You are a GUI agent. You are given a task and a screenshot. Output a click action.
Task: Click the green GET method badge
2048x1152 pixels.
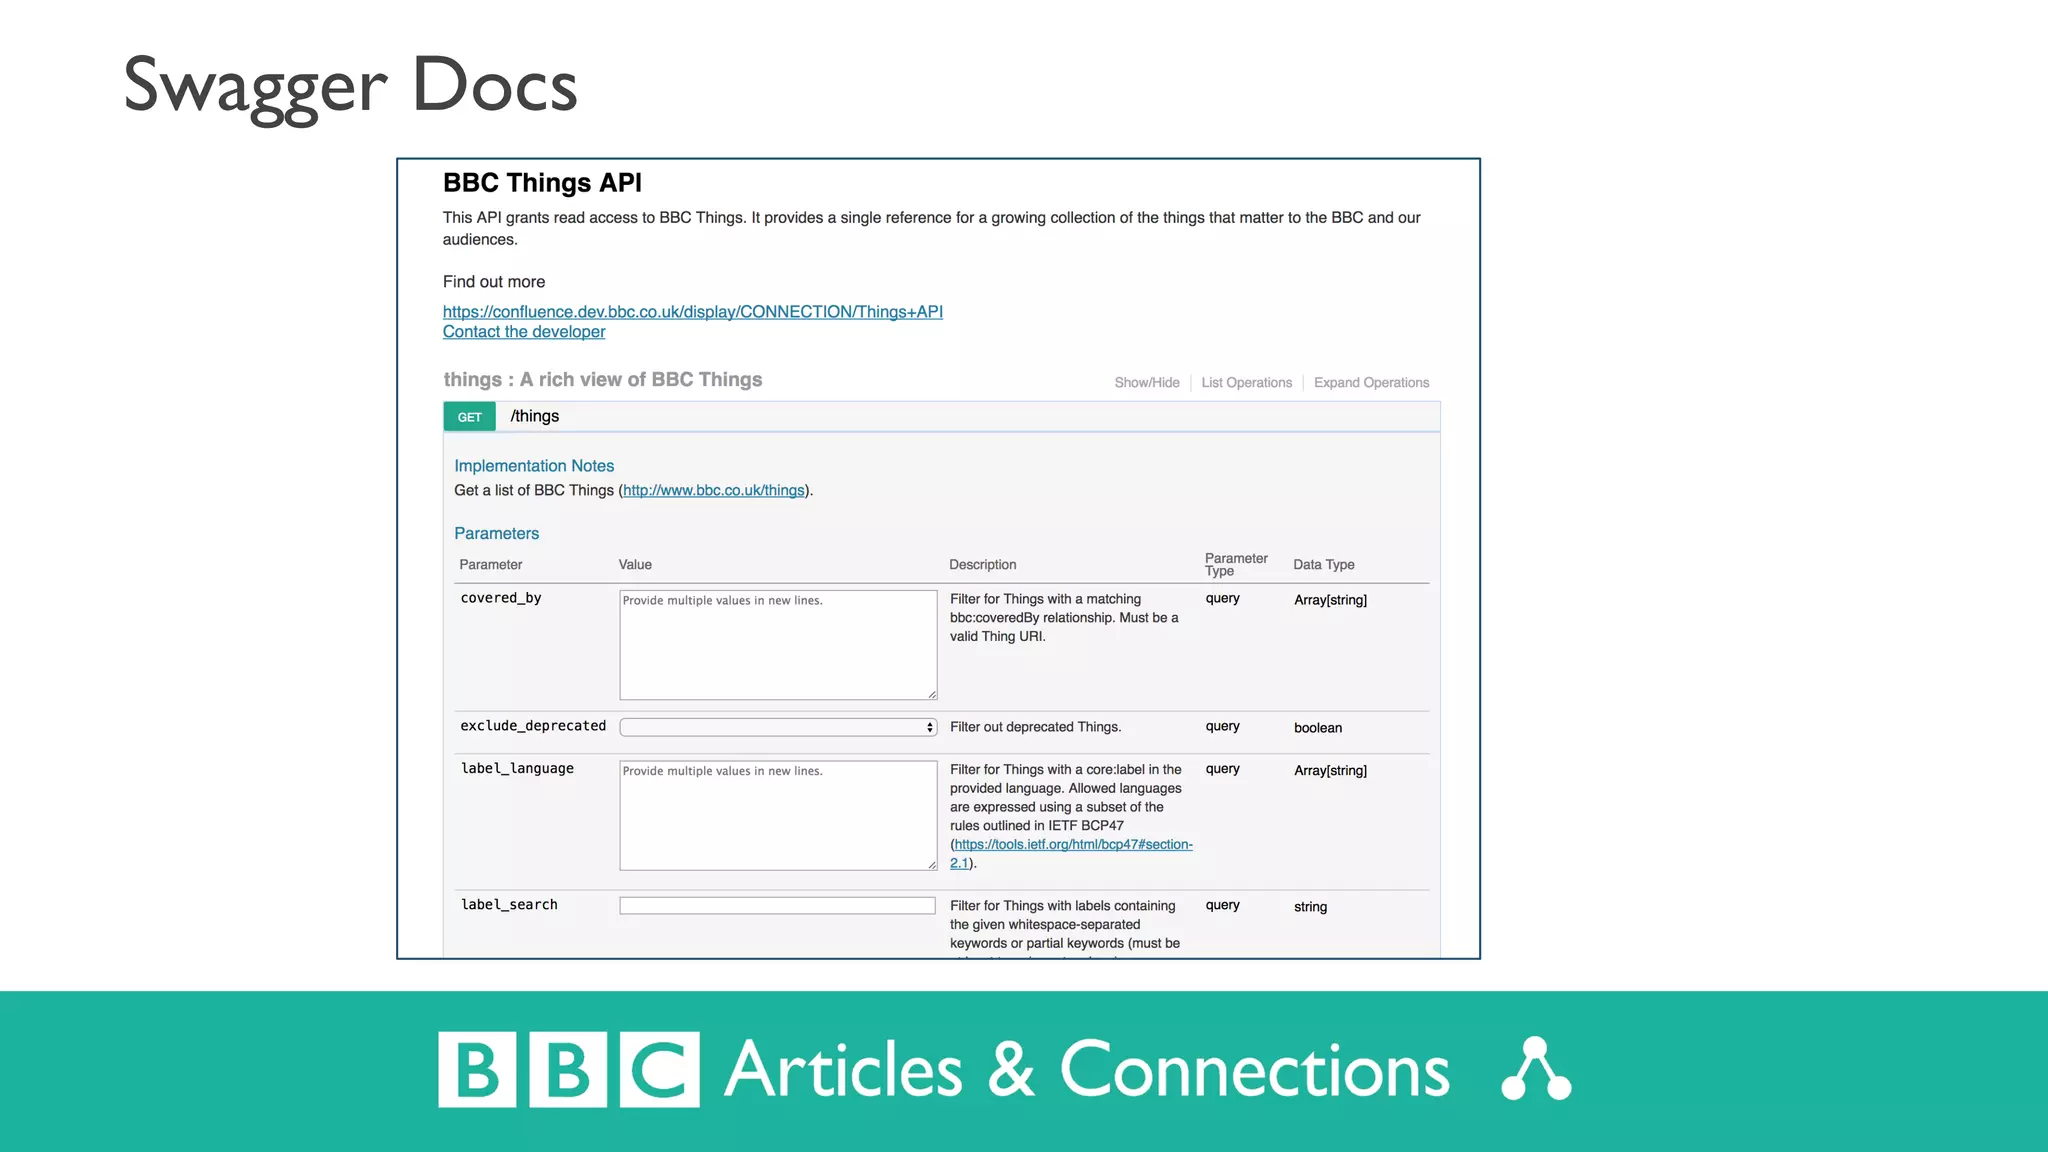pos(469,417)
